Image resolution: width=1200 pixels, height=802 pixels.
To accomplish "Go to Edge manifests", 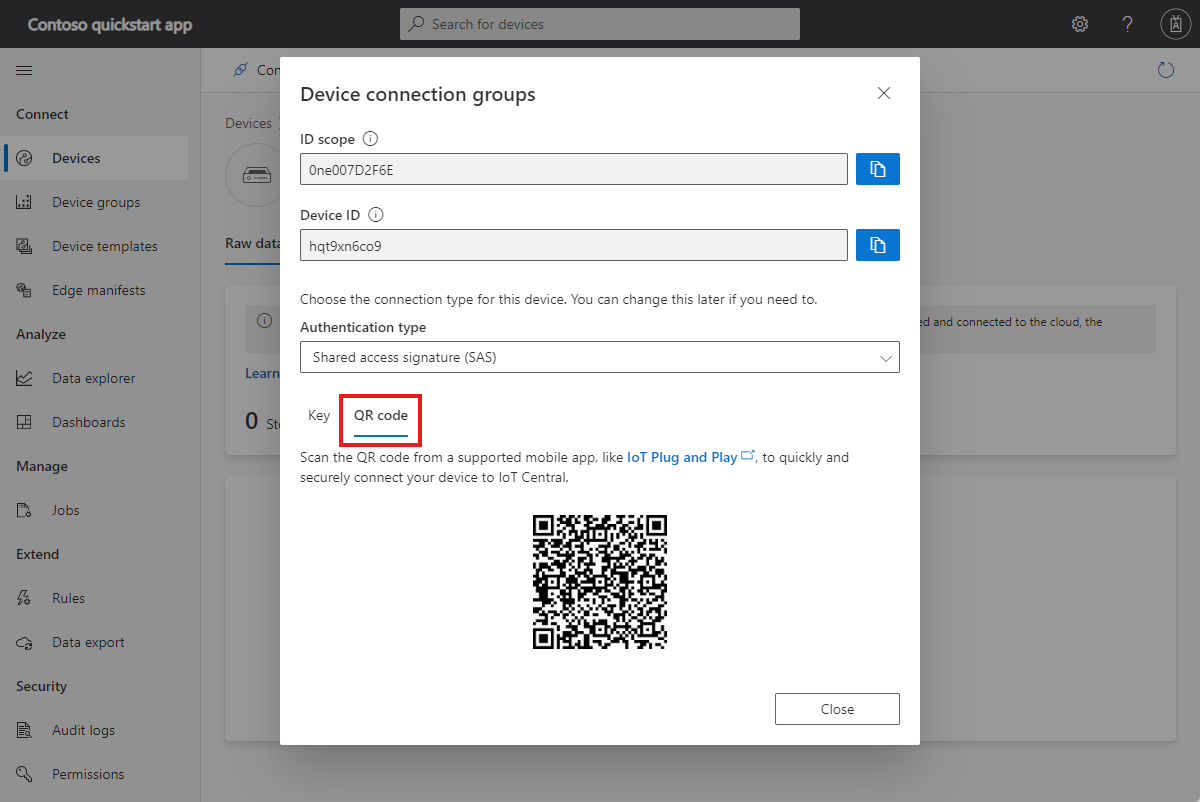I will point(98,289).
